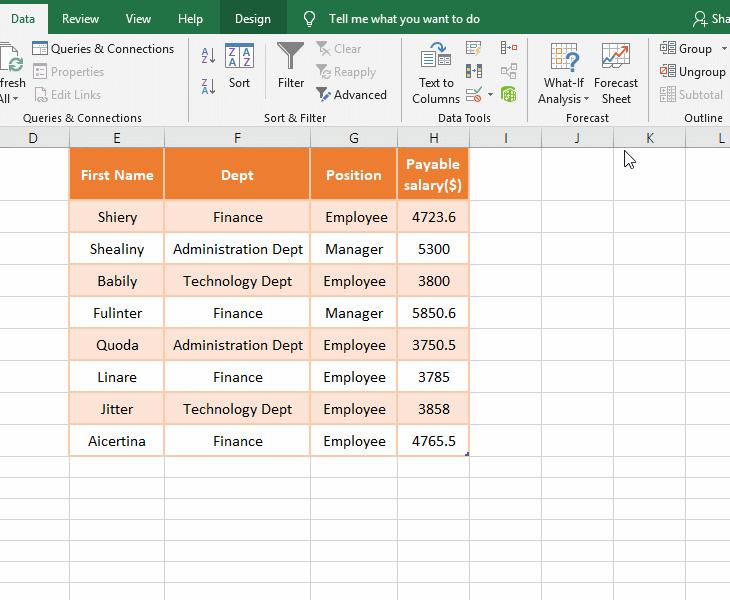This screenshot has height=600, width=730.
Task: Sort the column Z to A descending
Action: (x=208, y=86)
